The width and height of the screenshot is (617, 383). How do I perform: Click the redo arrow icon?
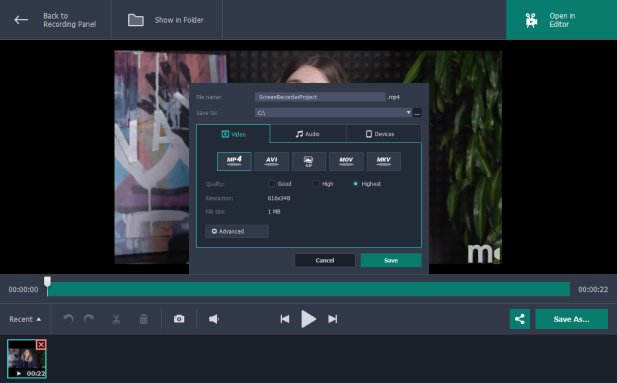pos(89,318)
